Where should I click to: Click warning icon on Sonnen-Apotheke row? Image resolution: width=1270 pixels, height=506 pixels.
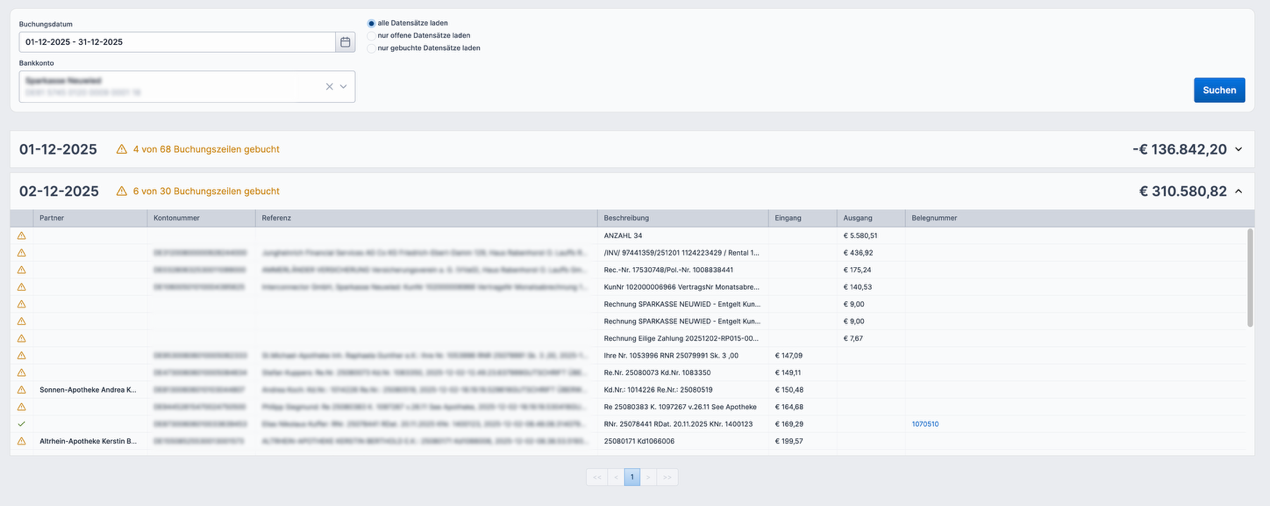(x=21, y=390)
